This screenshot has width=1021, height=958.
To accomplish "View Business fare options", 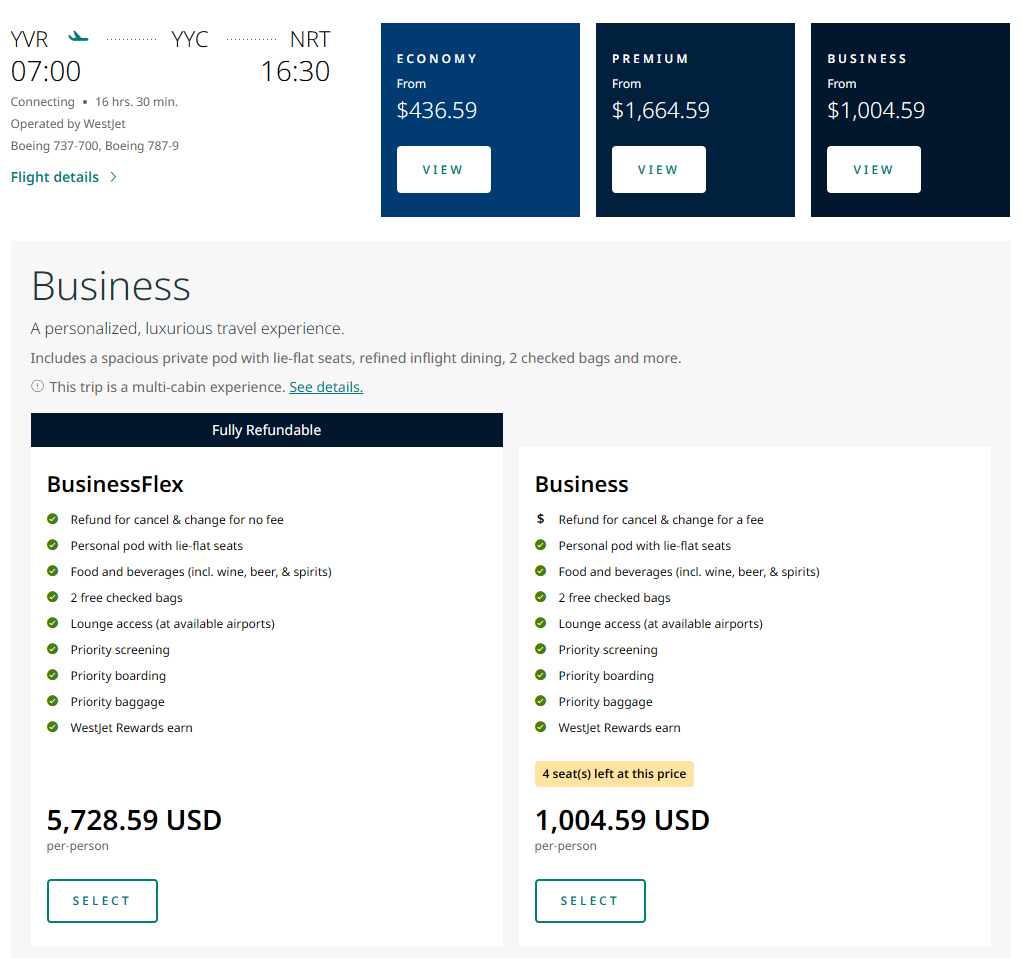I will (873, 169).
